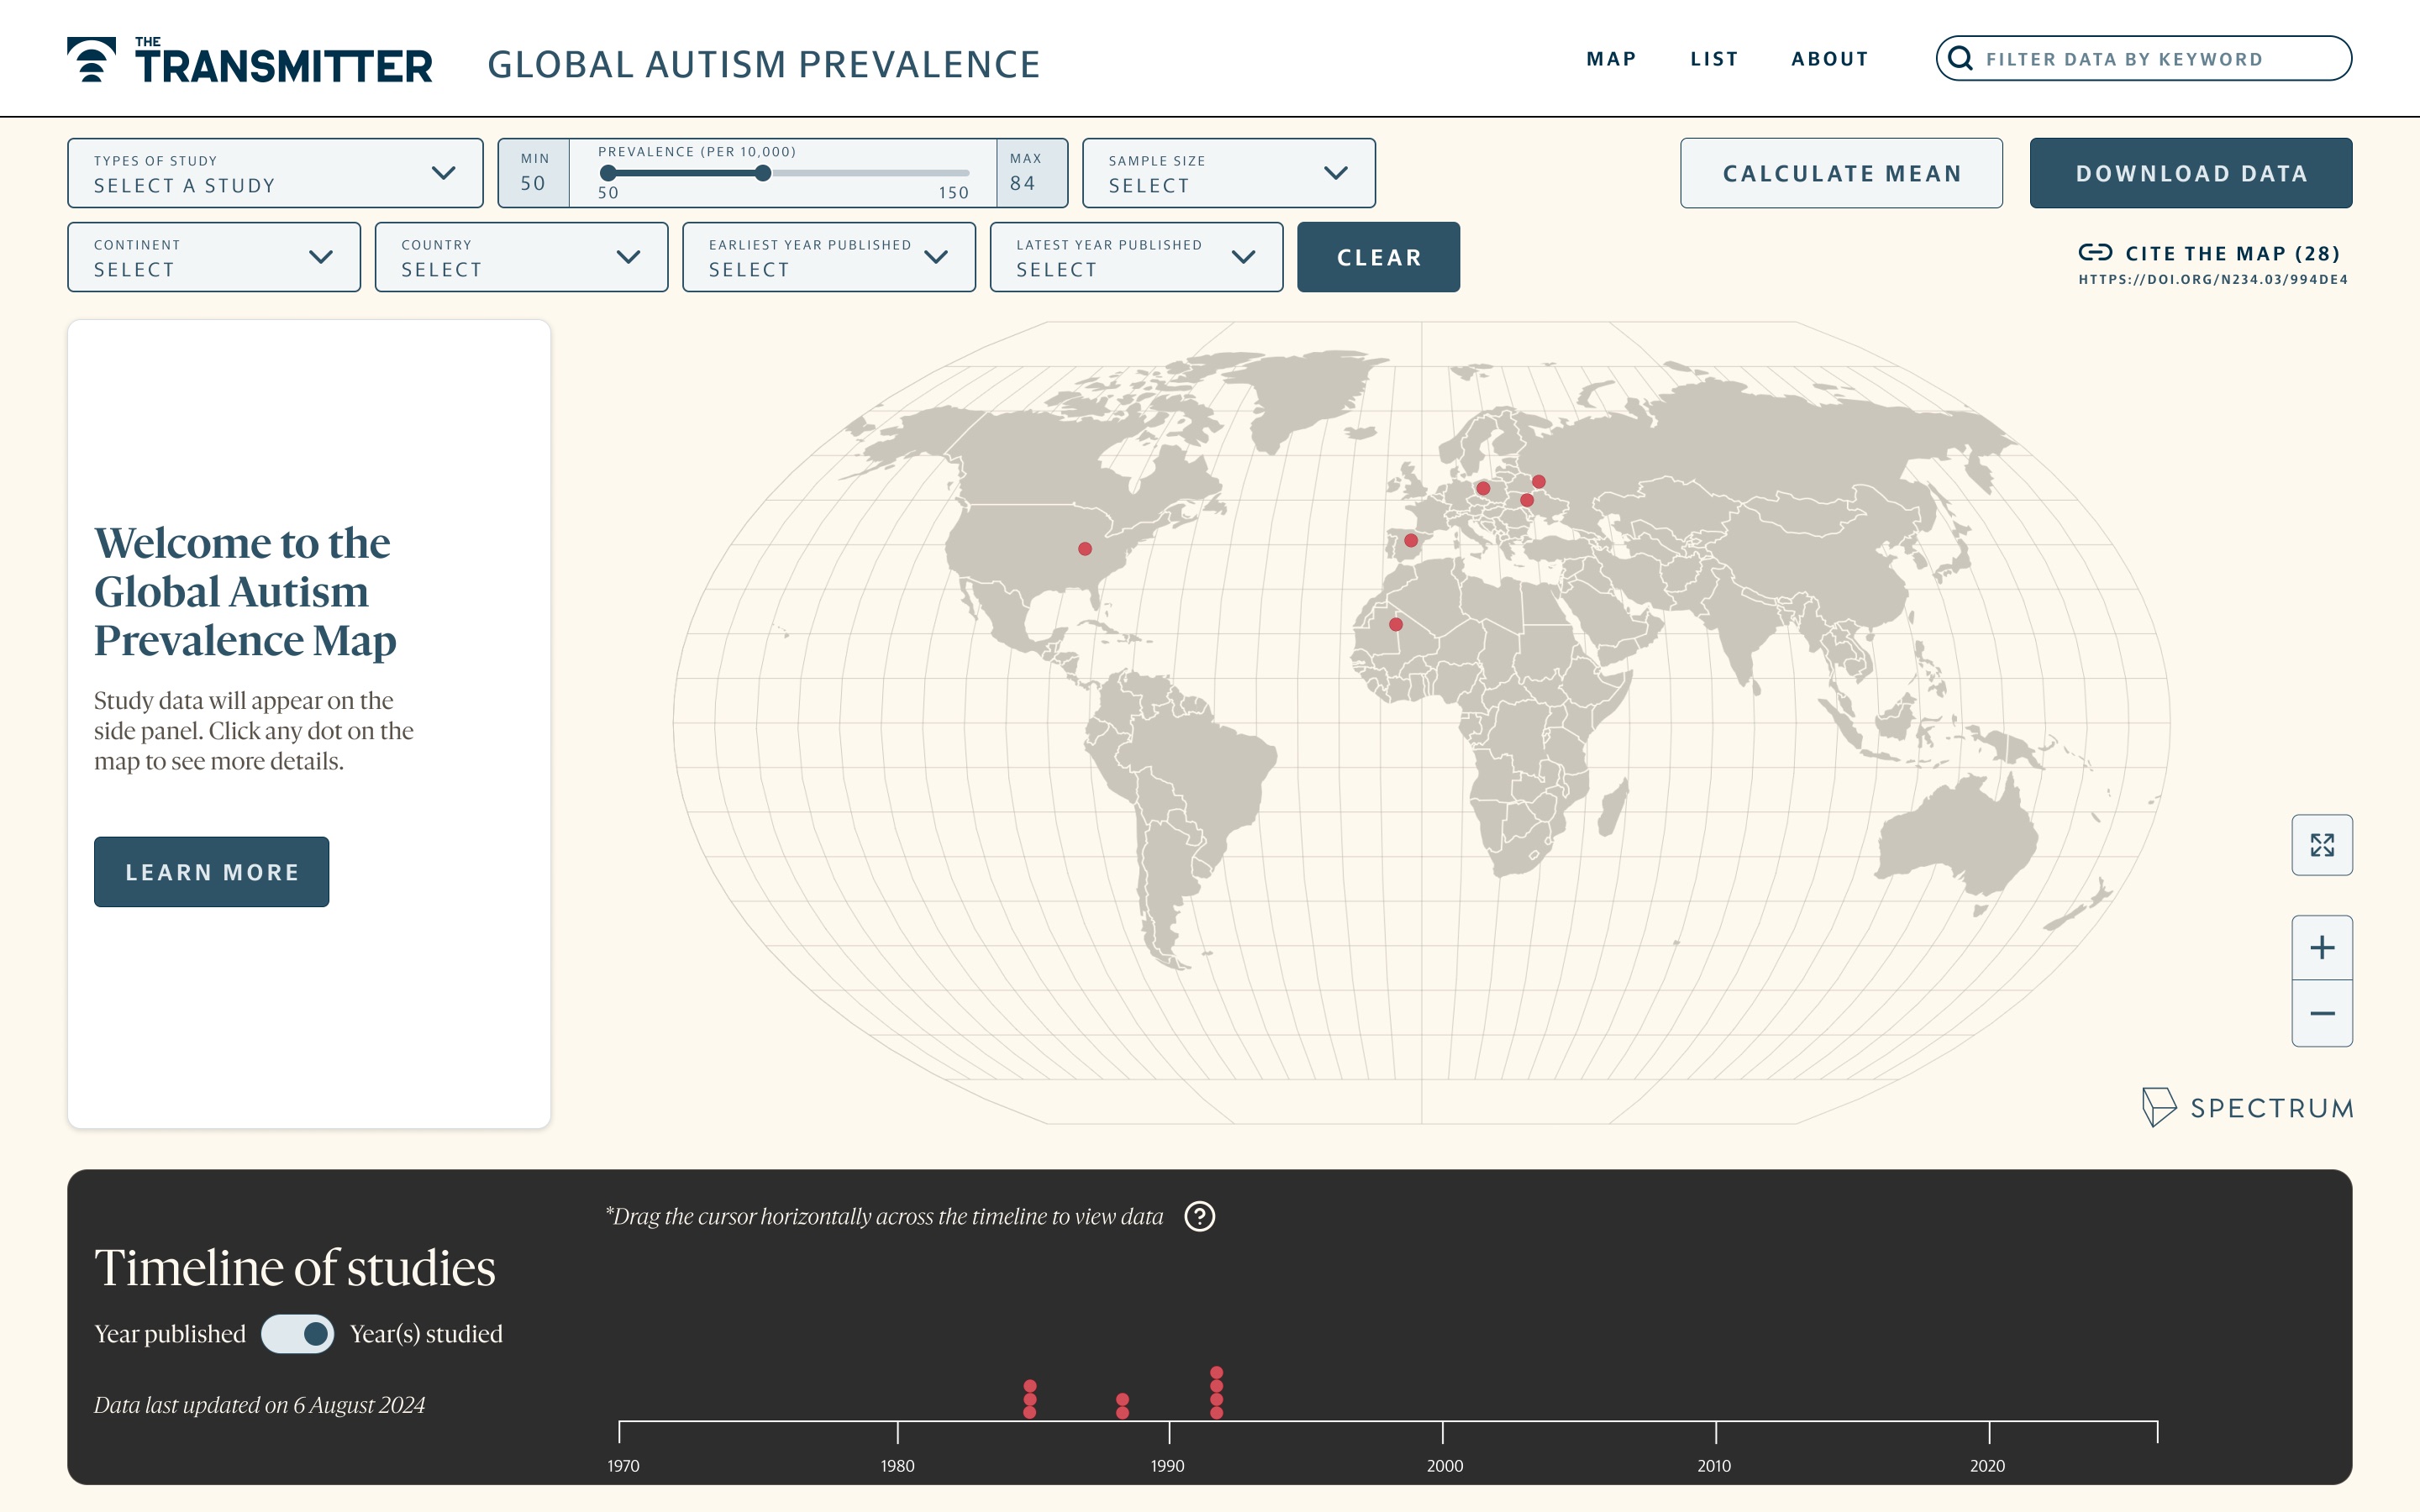Click the Download Data button
This screenshot has width=2420, height=1512.
(x=2190, y=173)
